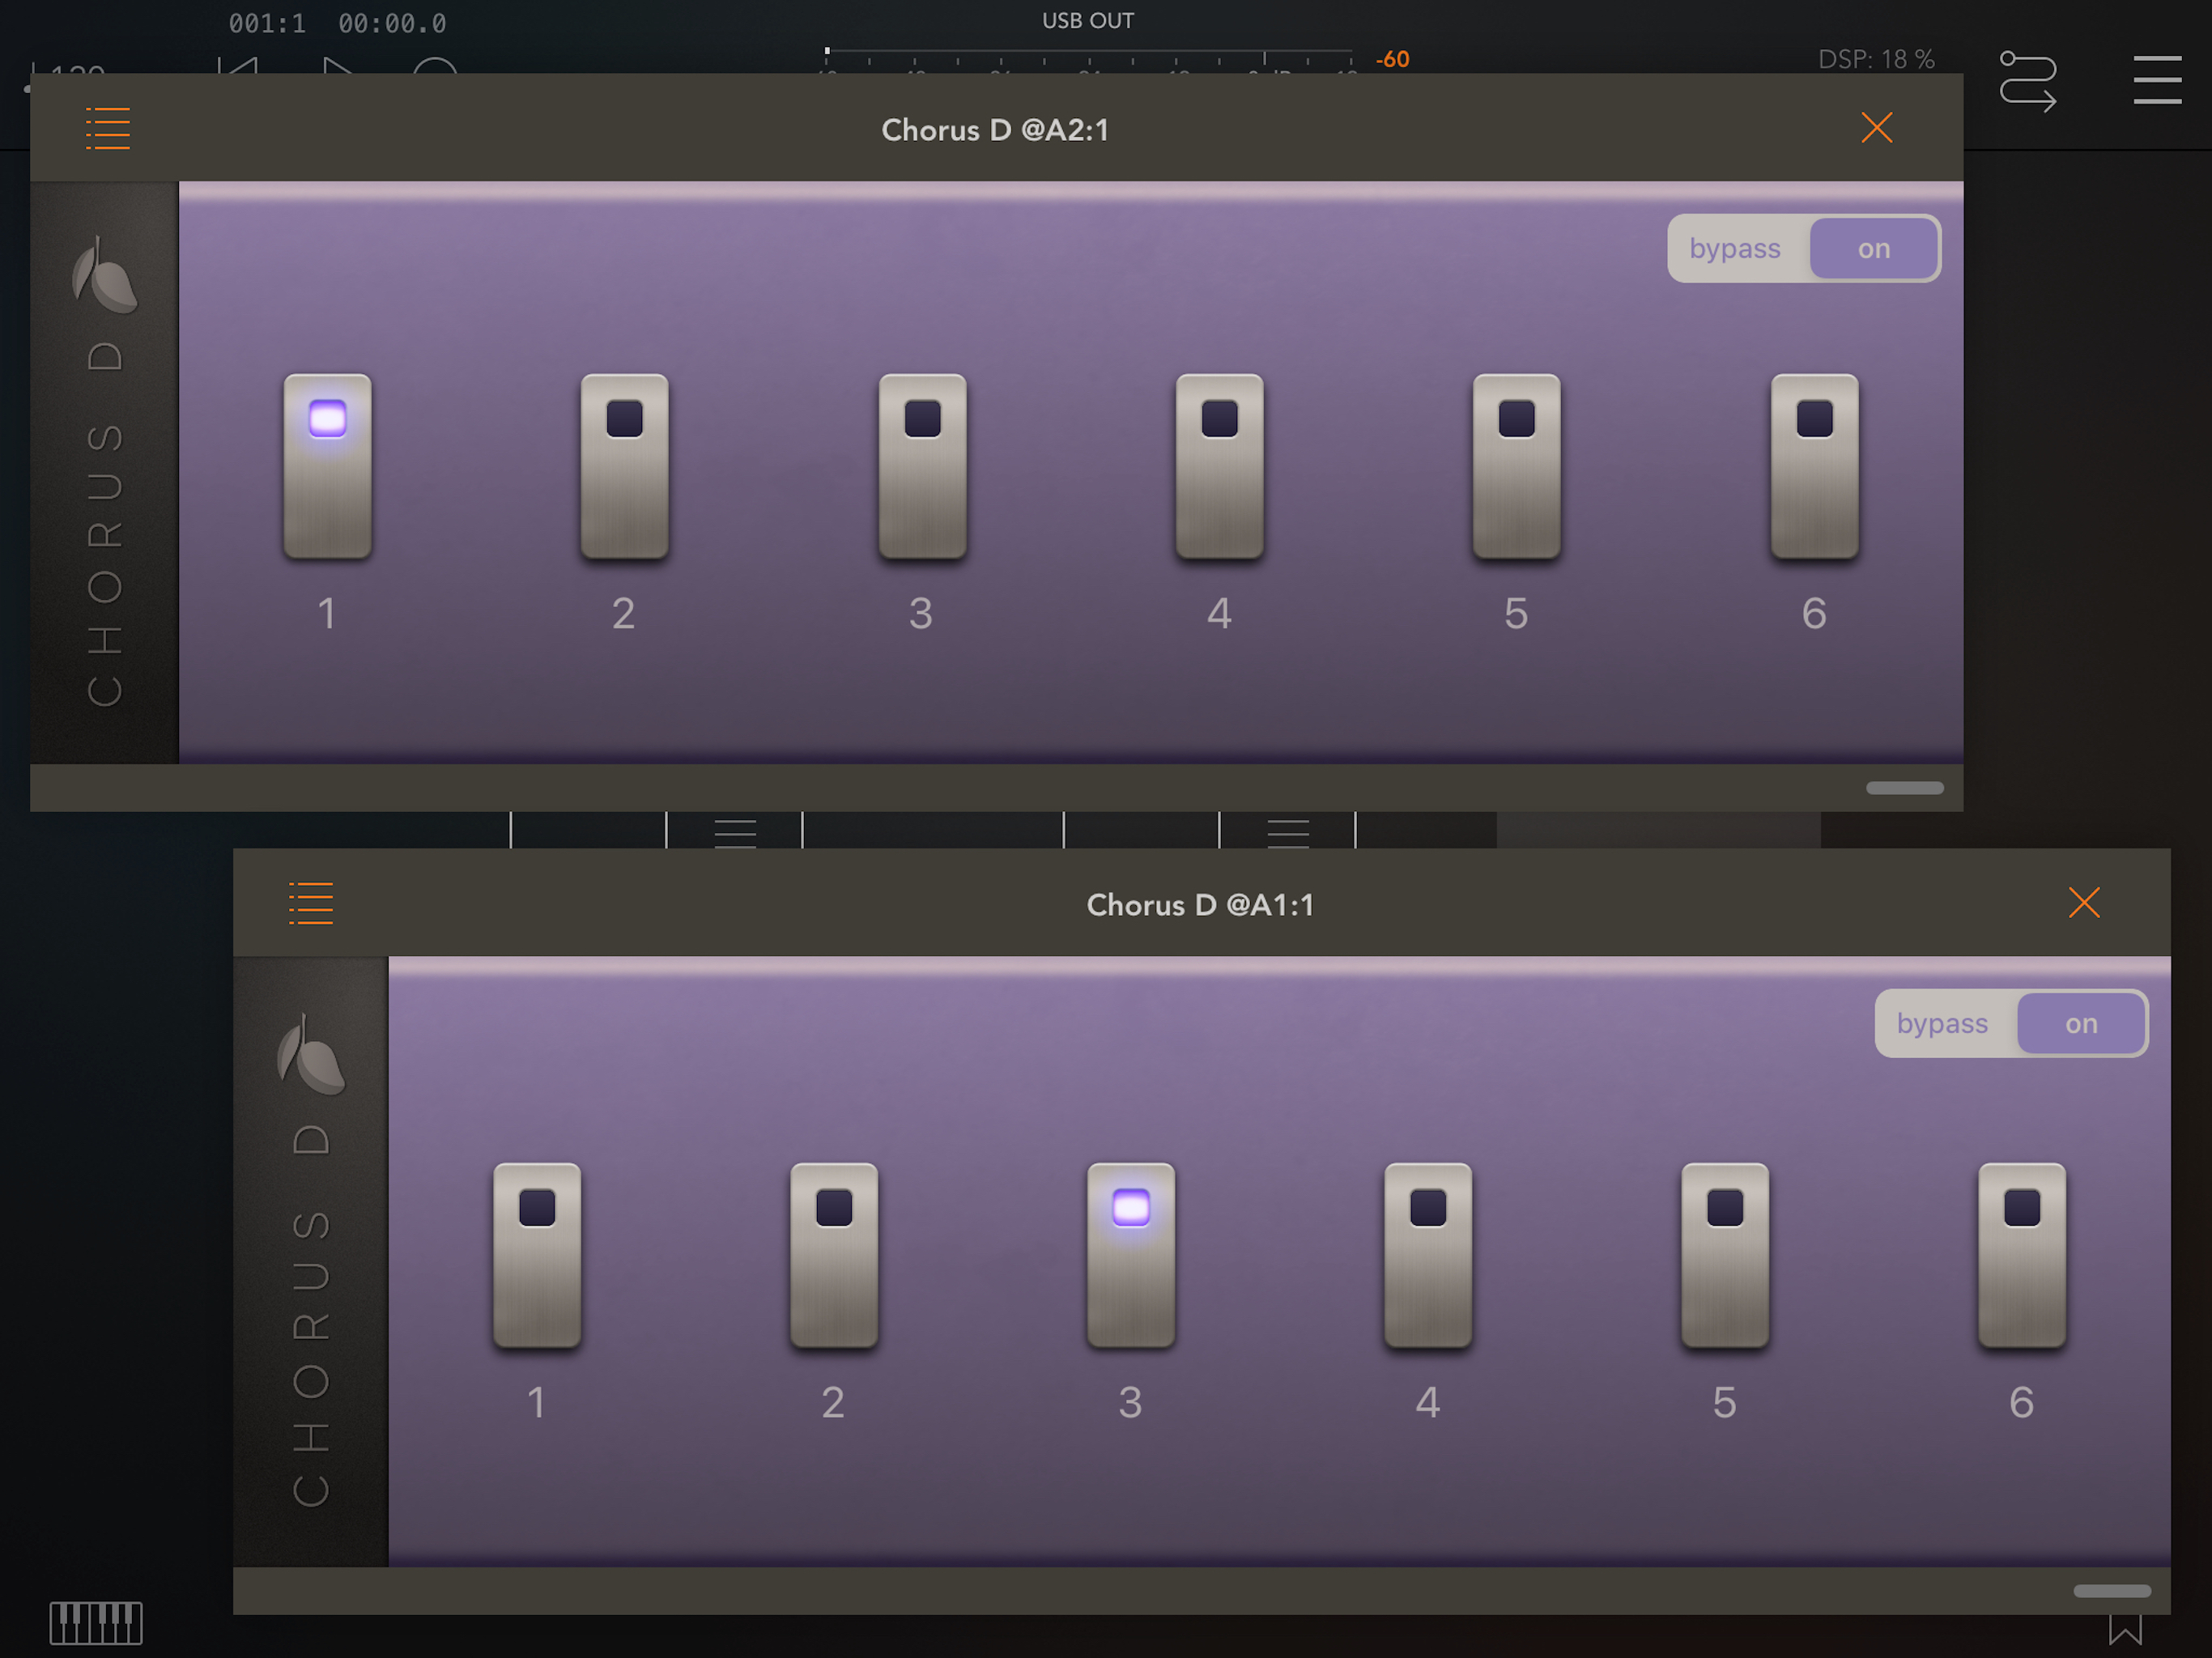
Task: Open the routing signal flow icon
Action: coord(2027,81)
